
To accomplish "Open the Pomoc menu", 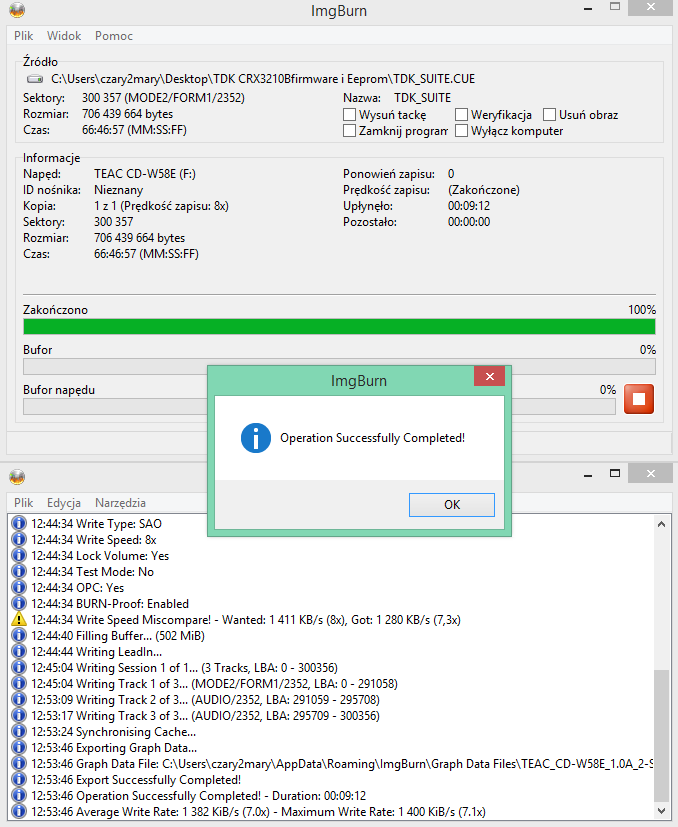I will pyautogui.click(x=113, y=36).
